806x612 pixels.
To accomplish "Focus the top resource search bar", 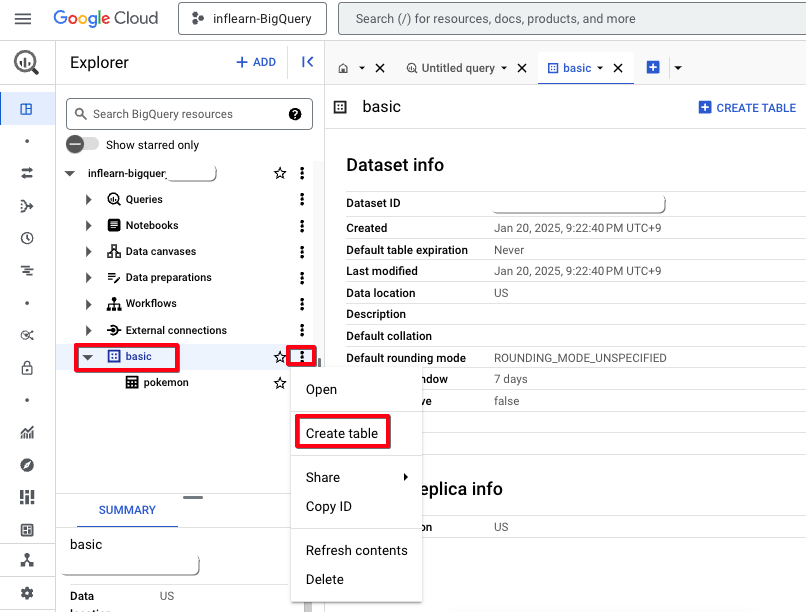I will pos(572,18).
